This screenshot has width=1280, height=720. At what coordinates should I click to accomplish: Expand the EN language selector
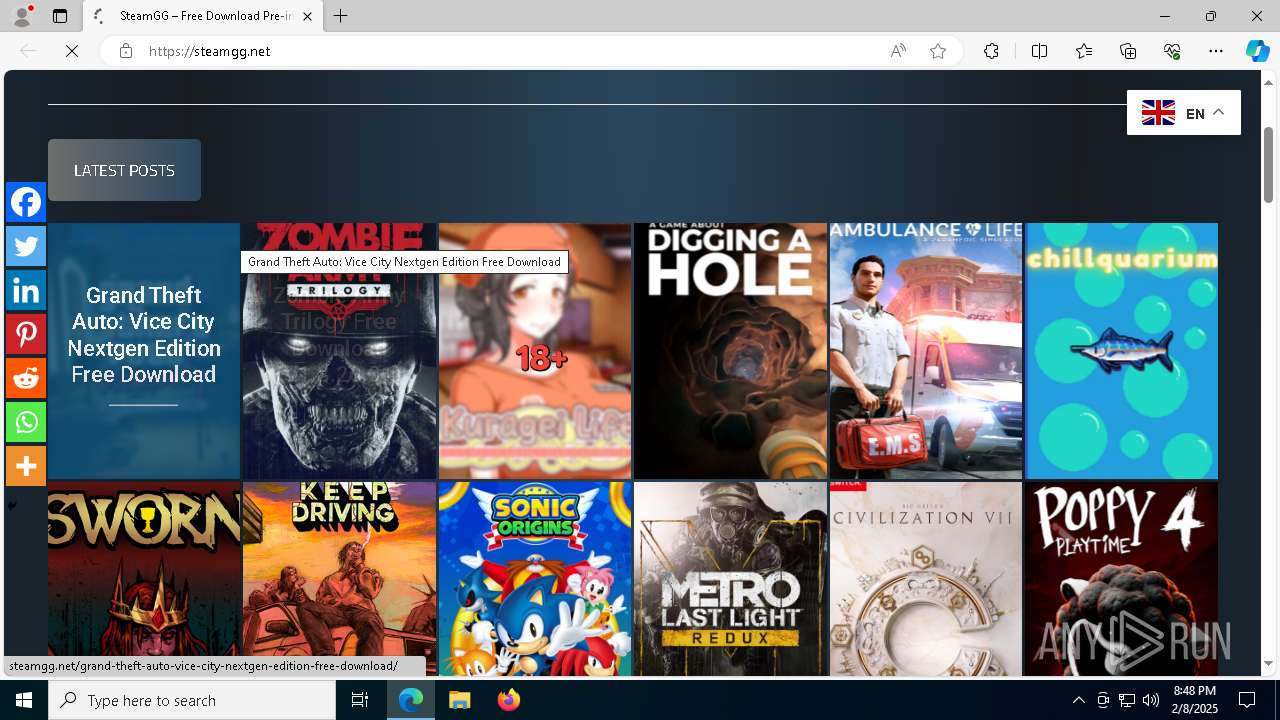point(1184,113)
